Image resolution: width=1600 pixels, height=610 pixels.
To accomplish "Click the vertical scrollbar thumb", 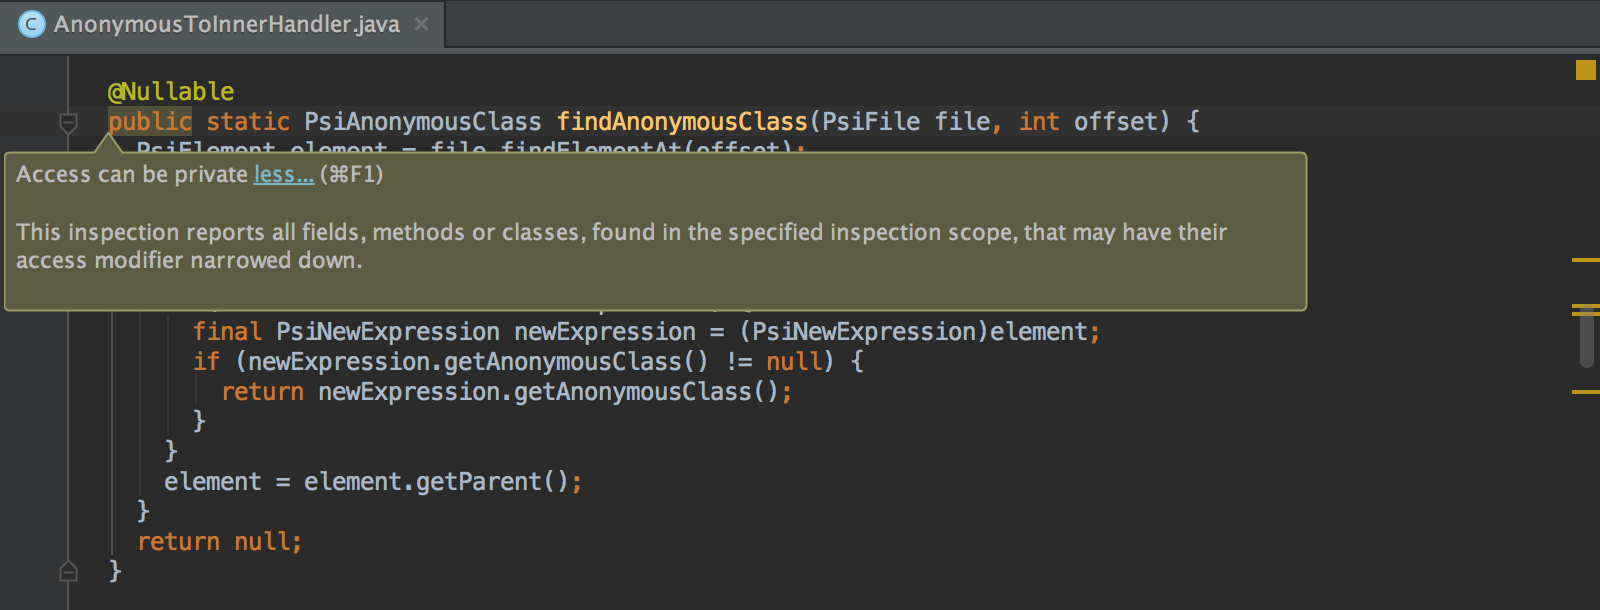I will pos(1586,339).
